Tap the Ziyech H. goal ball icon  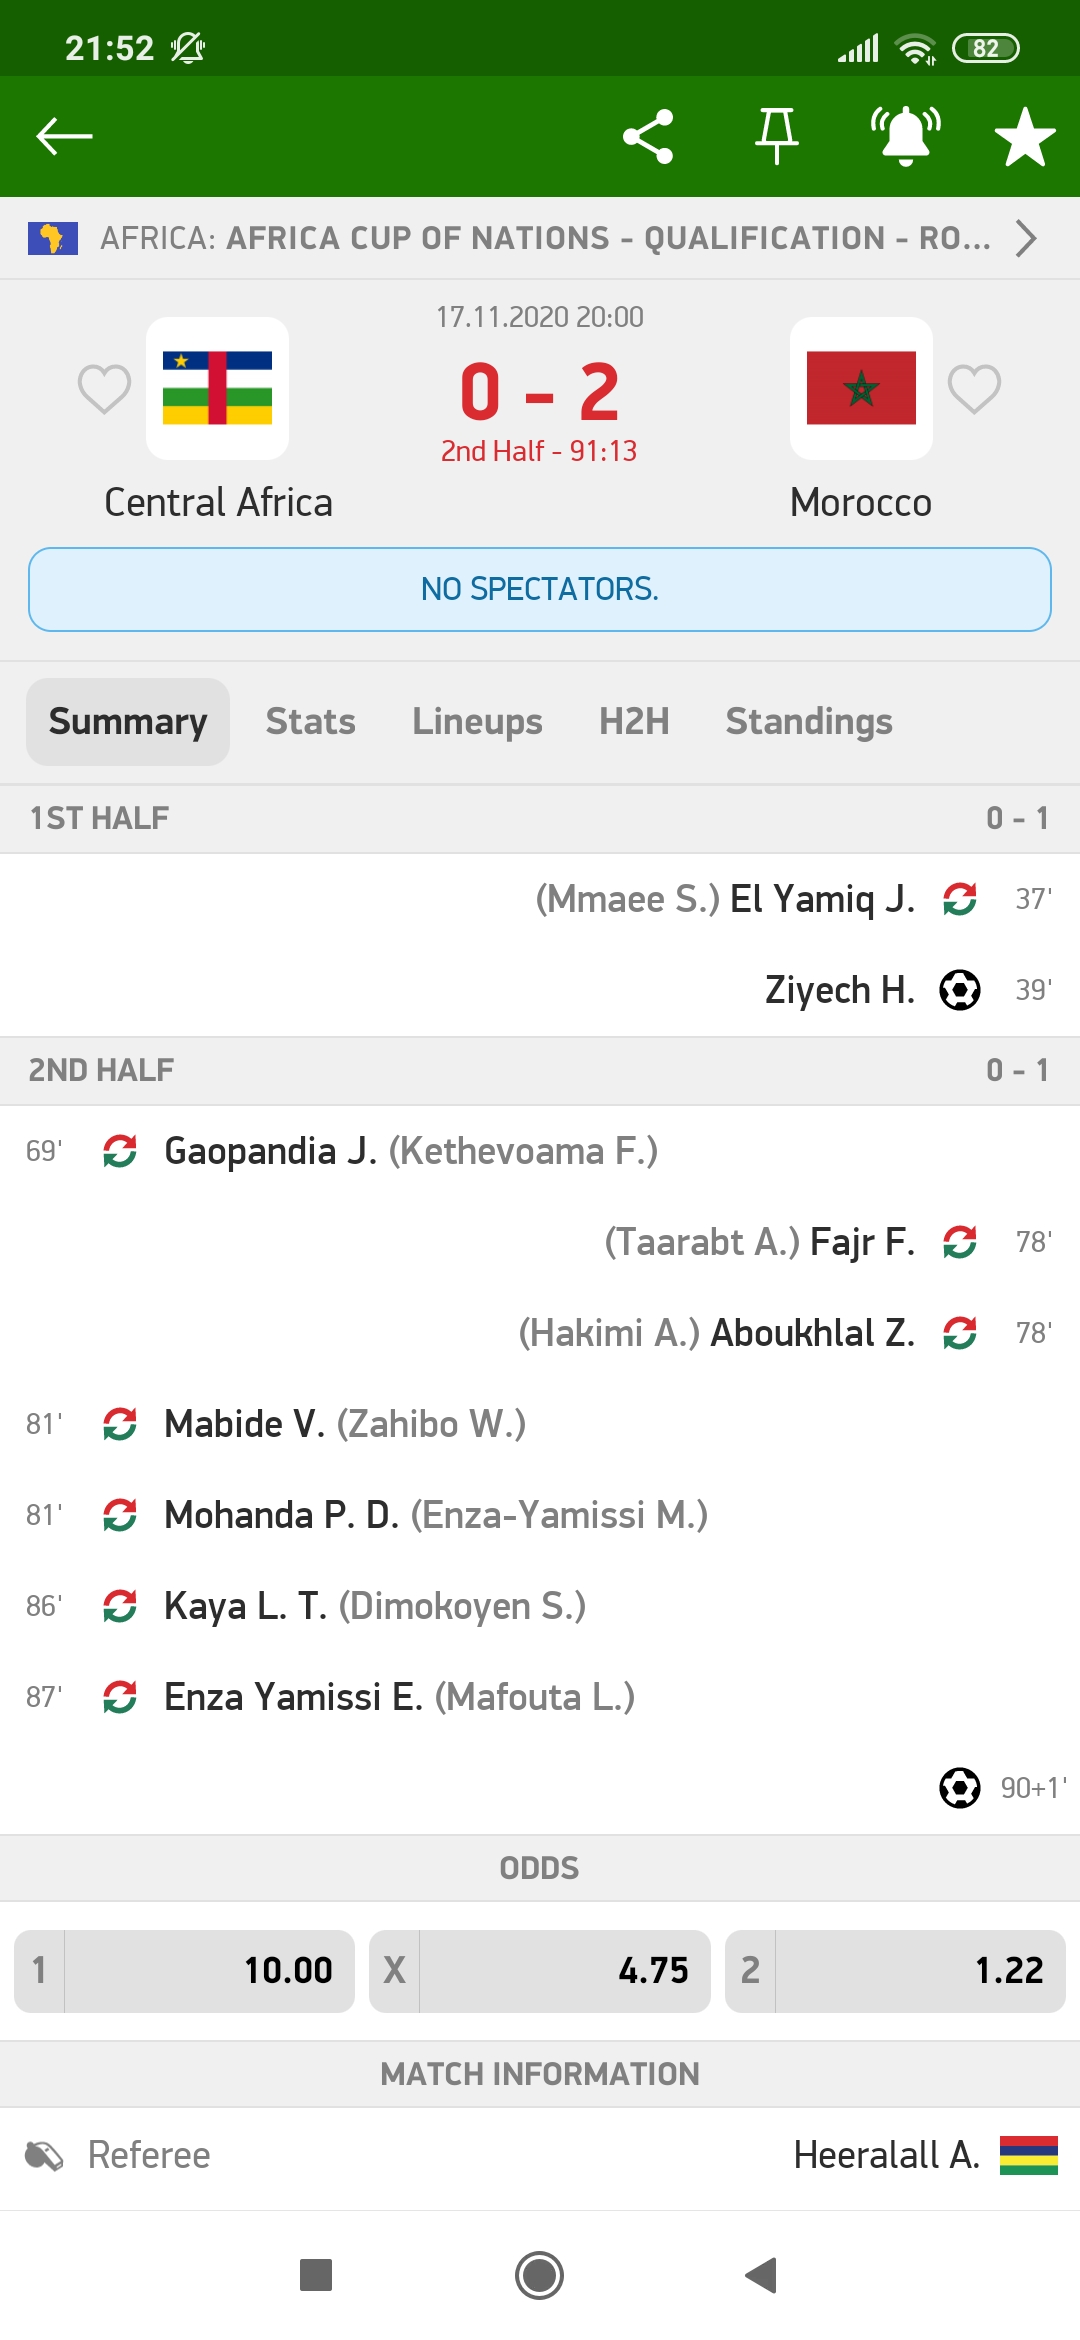point(960,990)
